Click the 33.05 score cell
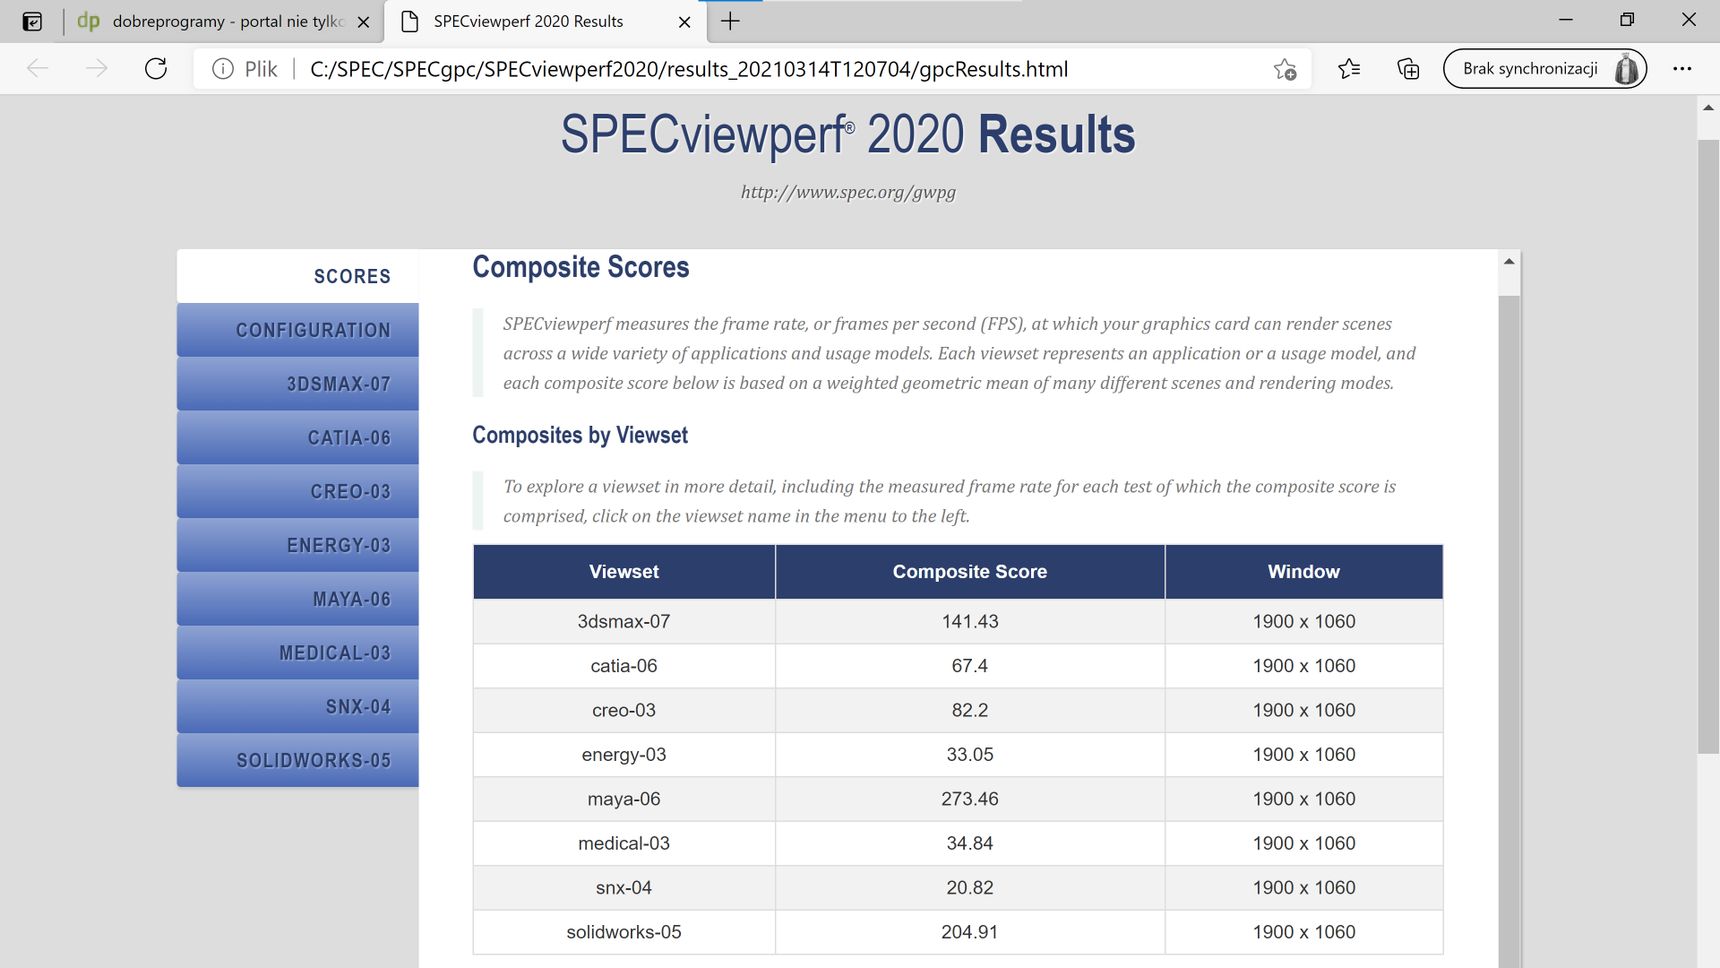The width and height of the screenshot is (1720, 968). [970, 755]
